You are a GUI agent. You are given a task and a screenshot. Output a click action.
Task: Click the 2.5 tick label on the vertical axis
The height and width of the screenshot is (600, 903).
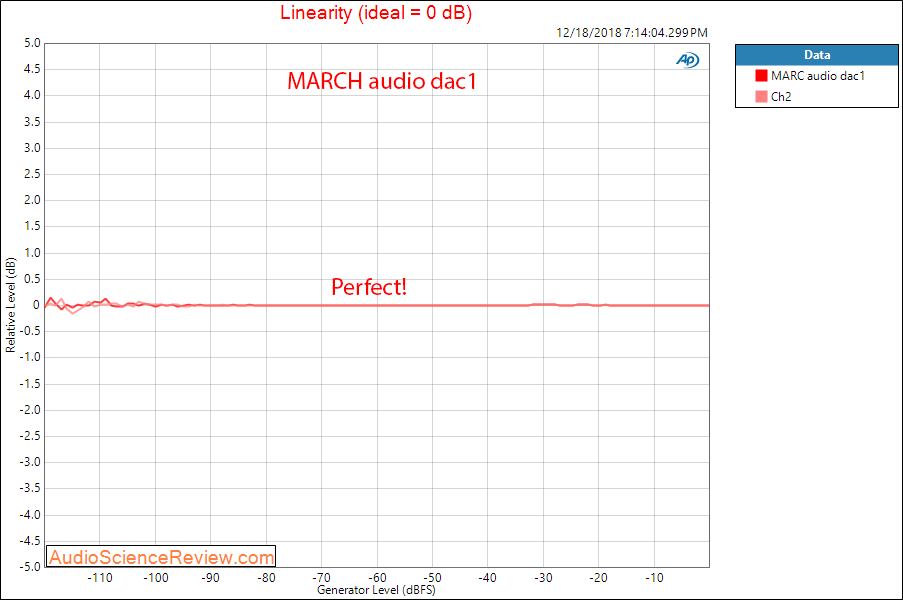(x=32, y=174)
